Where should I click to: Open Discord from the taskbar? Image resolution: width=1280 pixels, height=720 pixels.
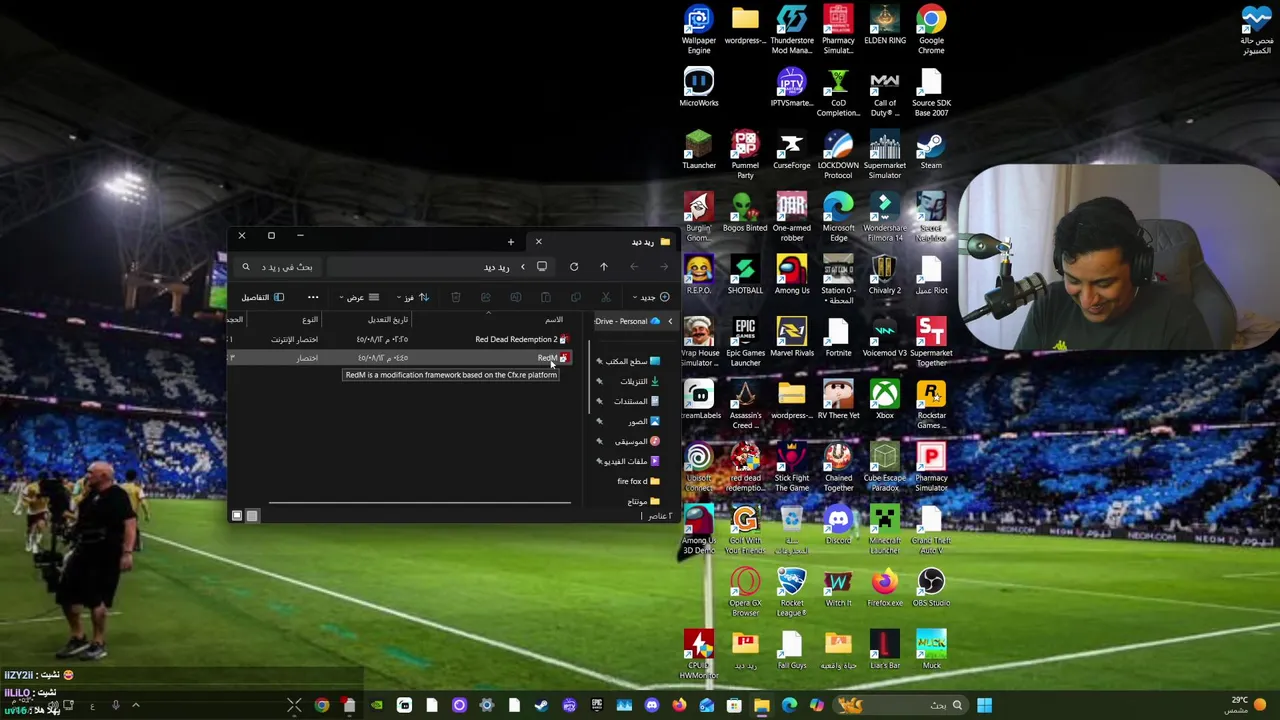pyautogui.click(x=652, y=705)
